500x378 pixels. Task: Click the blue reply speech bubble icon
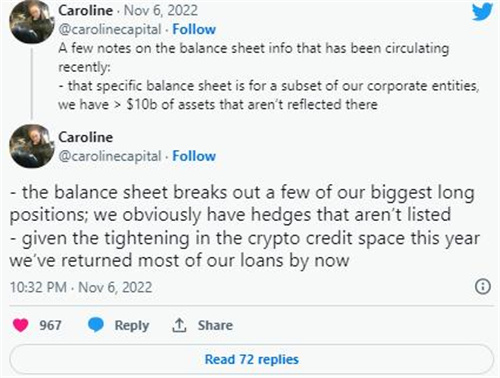click(96, 325)
